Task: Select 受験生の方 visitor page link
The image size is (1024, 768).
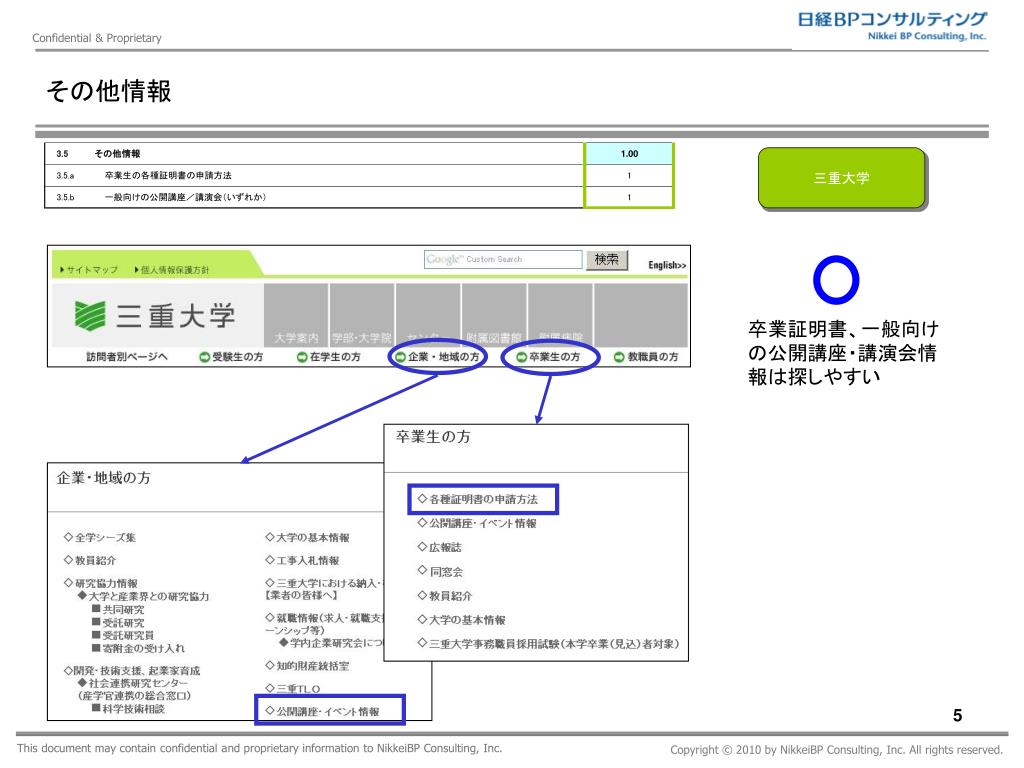Action: pos(238,357)
